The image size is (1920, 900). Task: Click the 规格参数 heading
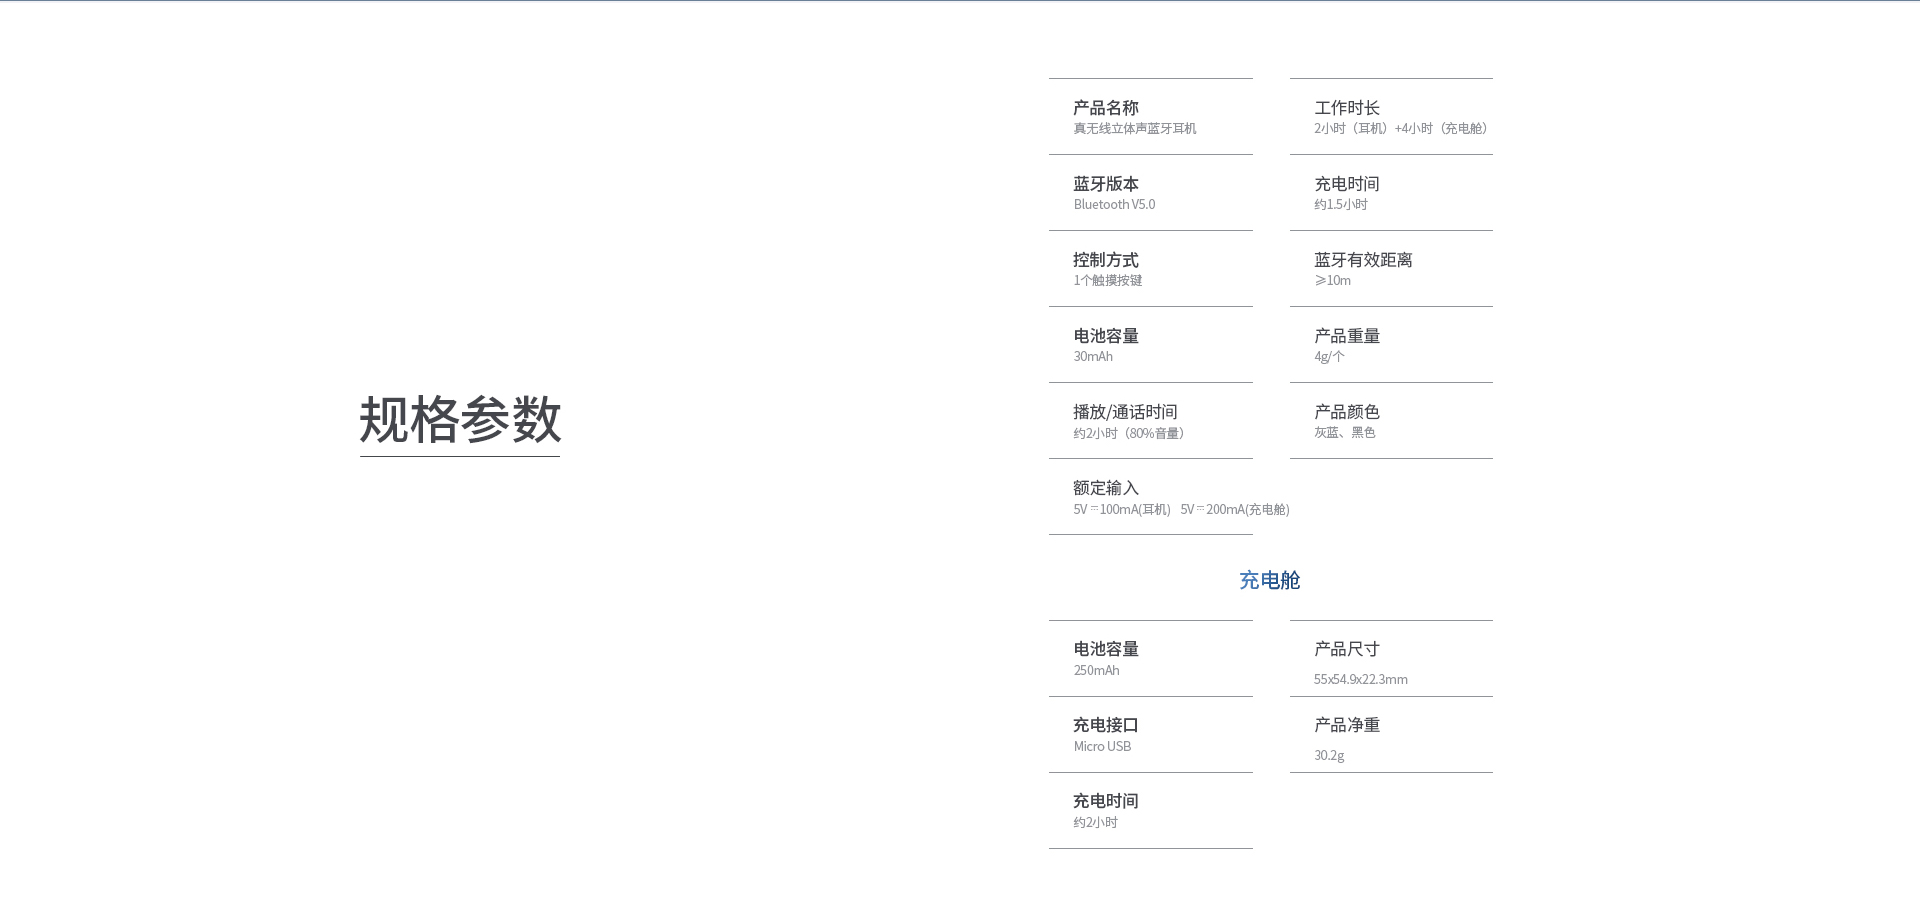[460, 419]
